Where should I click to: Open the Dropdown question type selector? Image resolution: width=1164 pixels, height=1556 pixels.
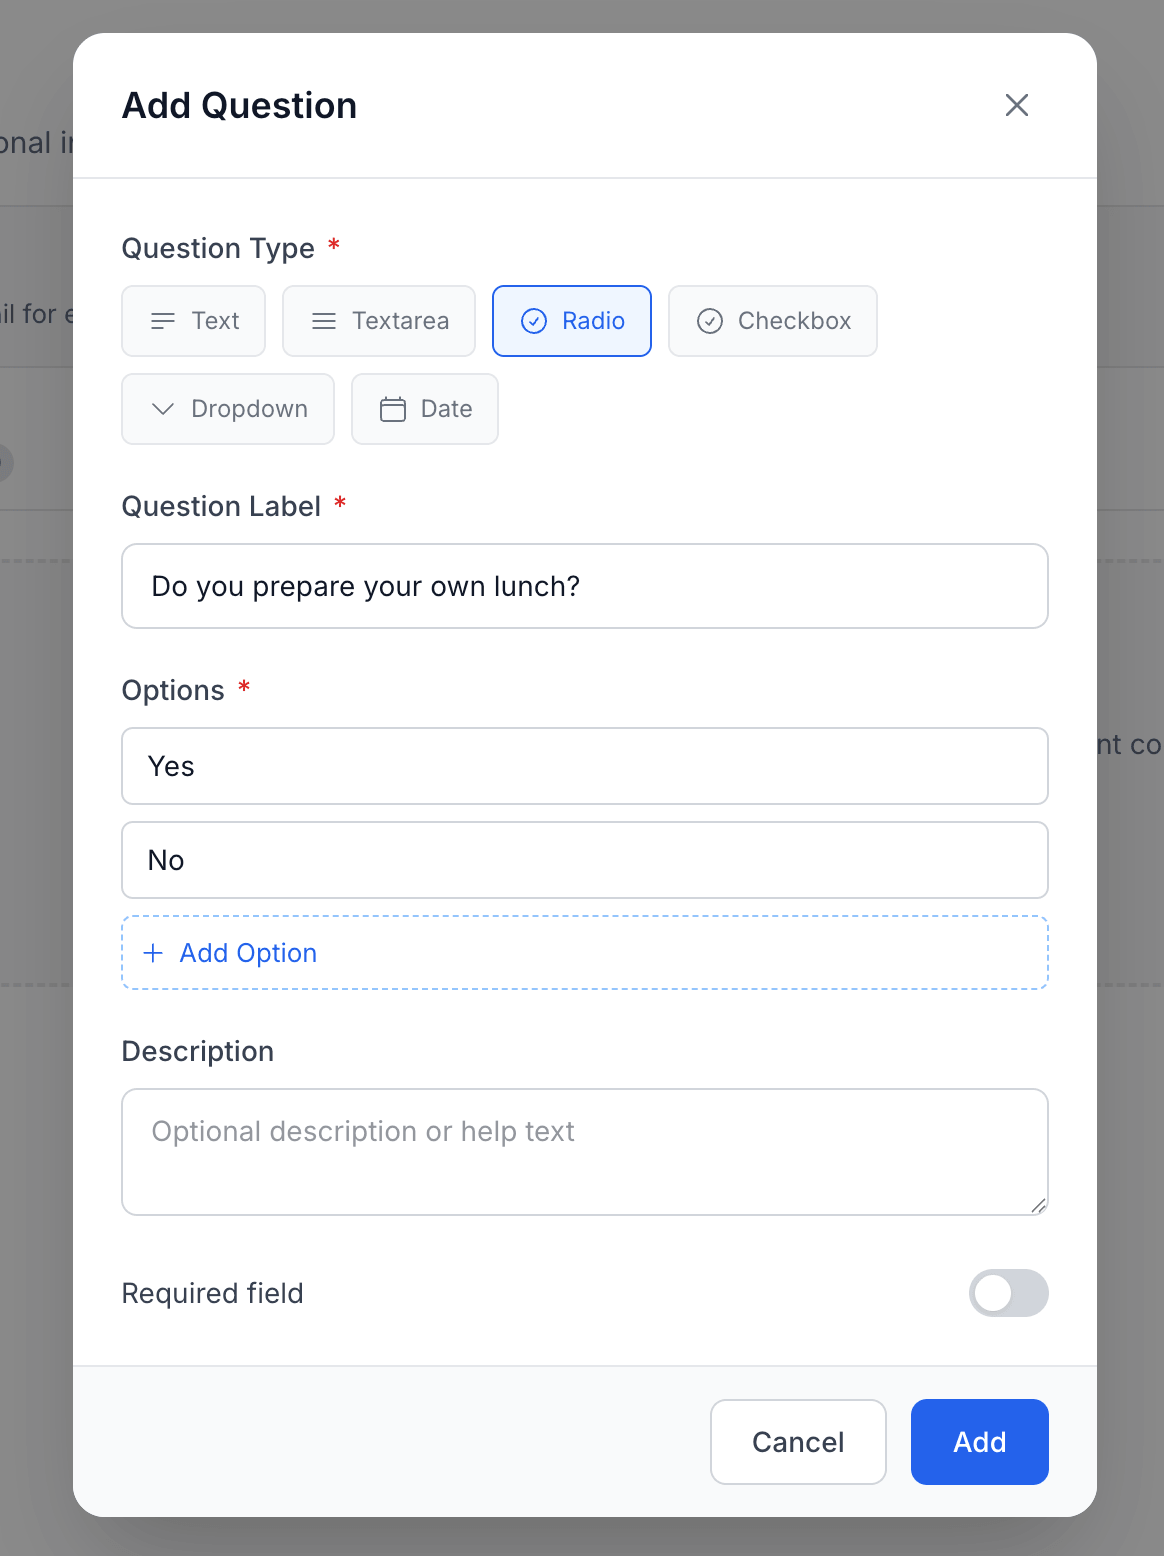227,409
